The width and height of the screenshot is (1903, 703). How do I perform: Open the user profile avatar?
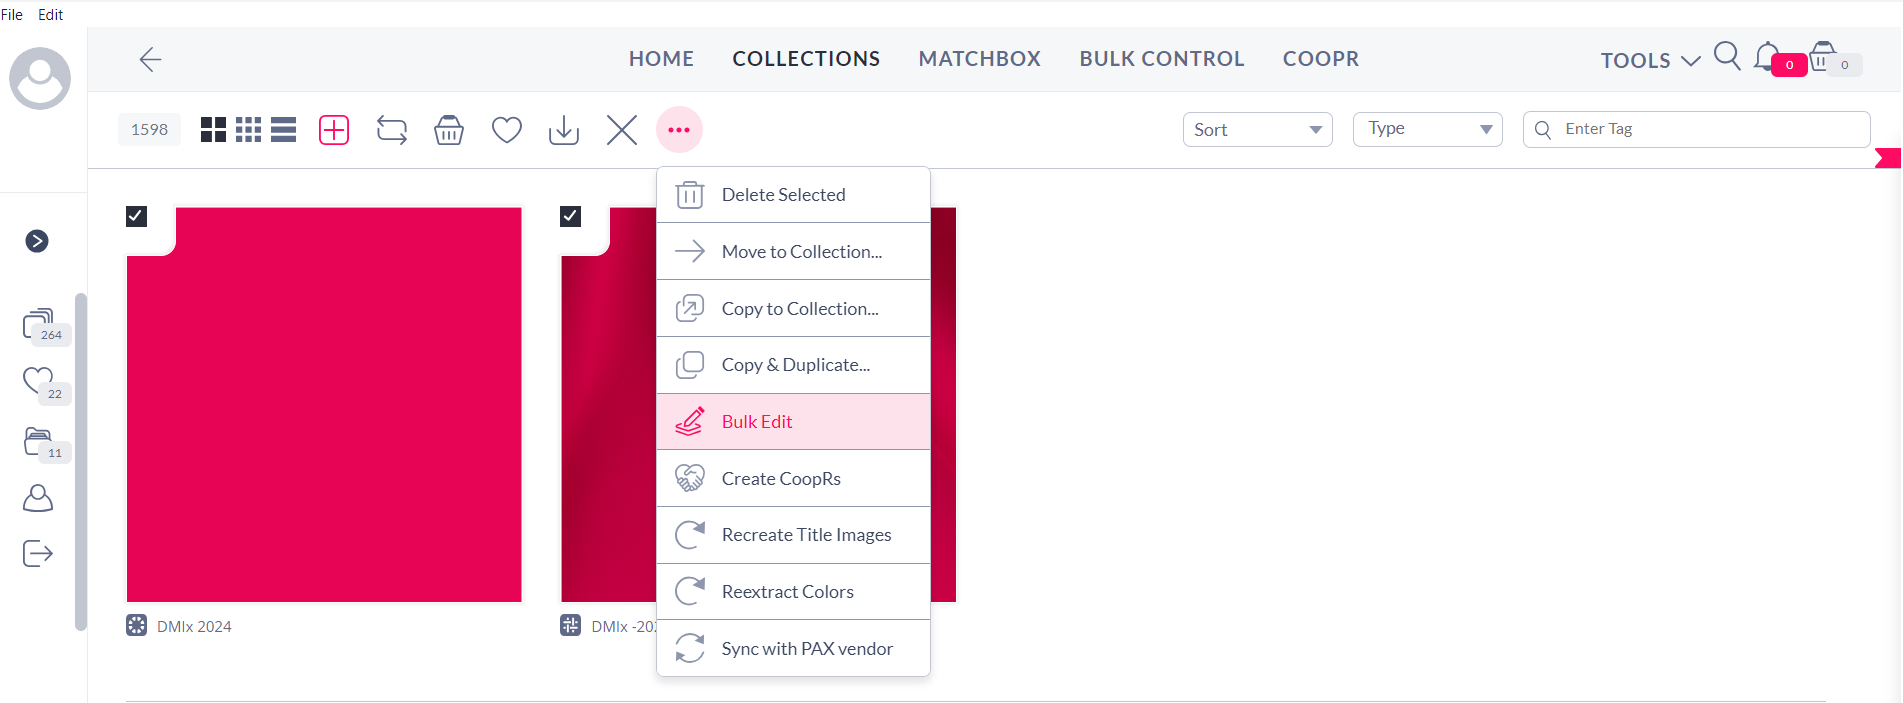click(40, 78)
